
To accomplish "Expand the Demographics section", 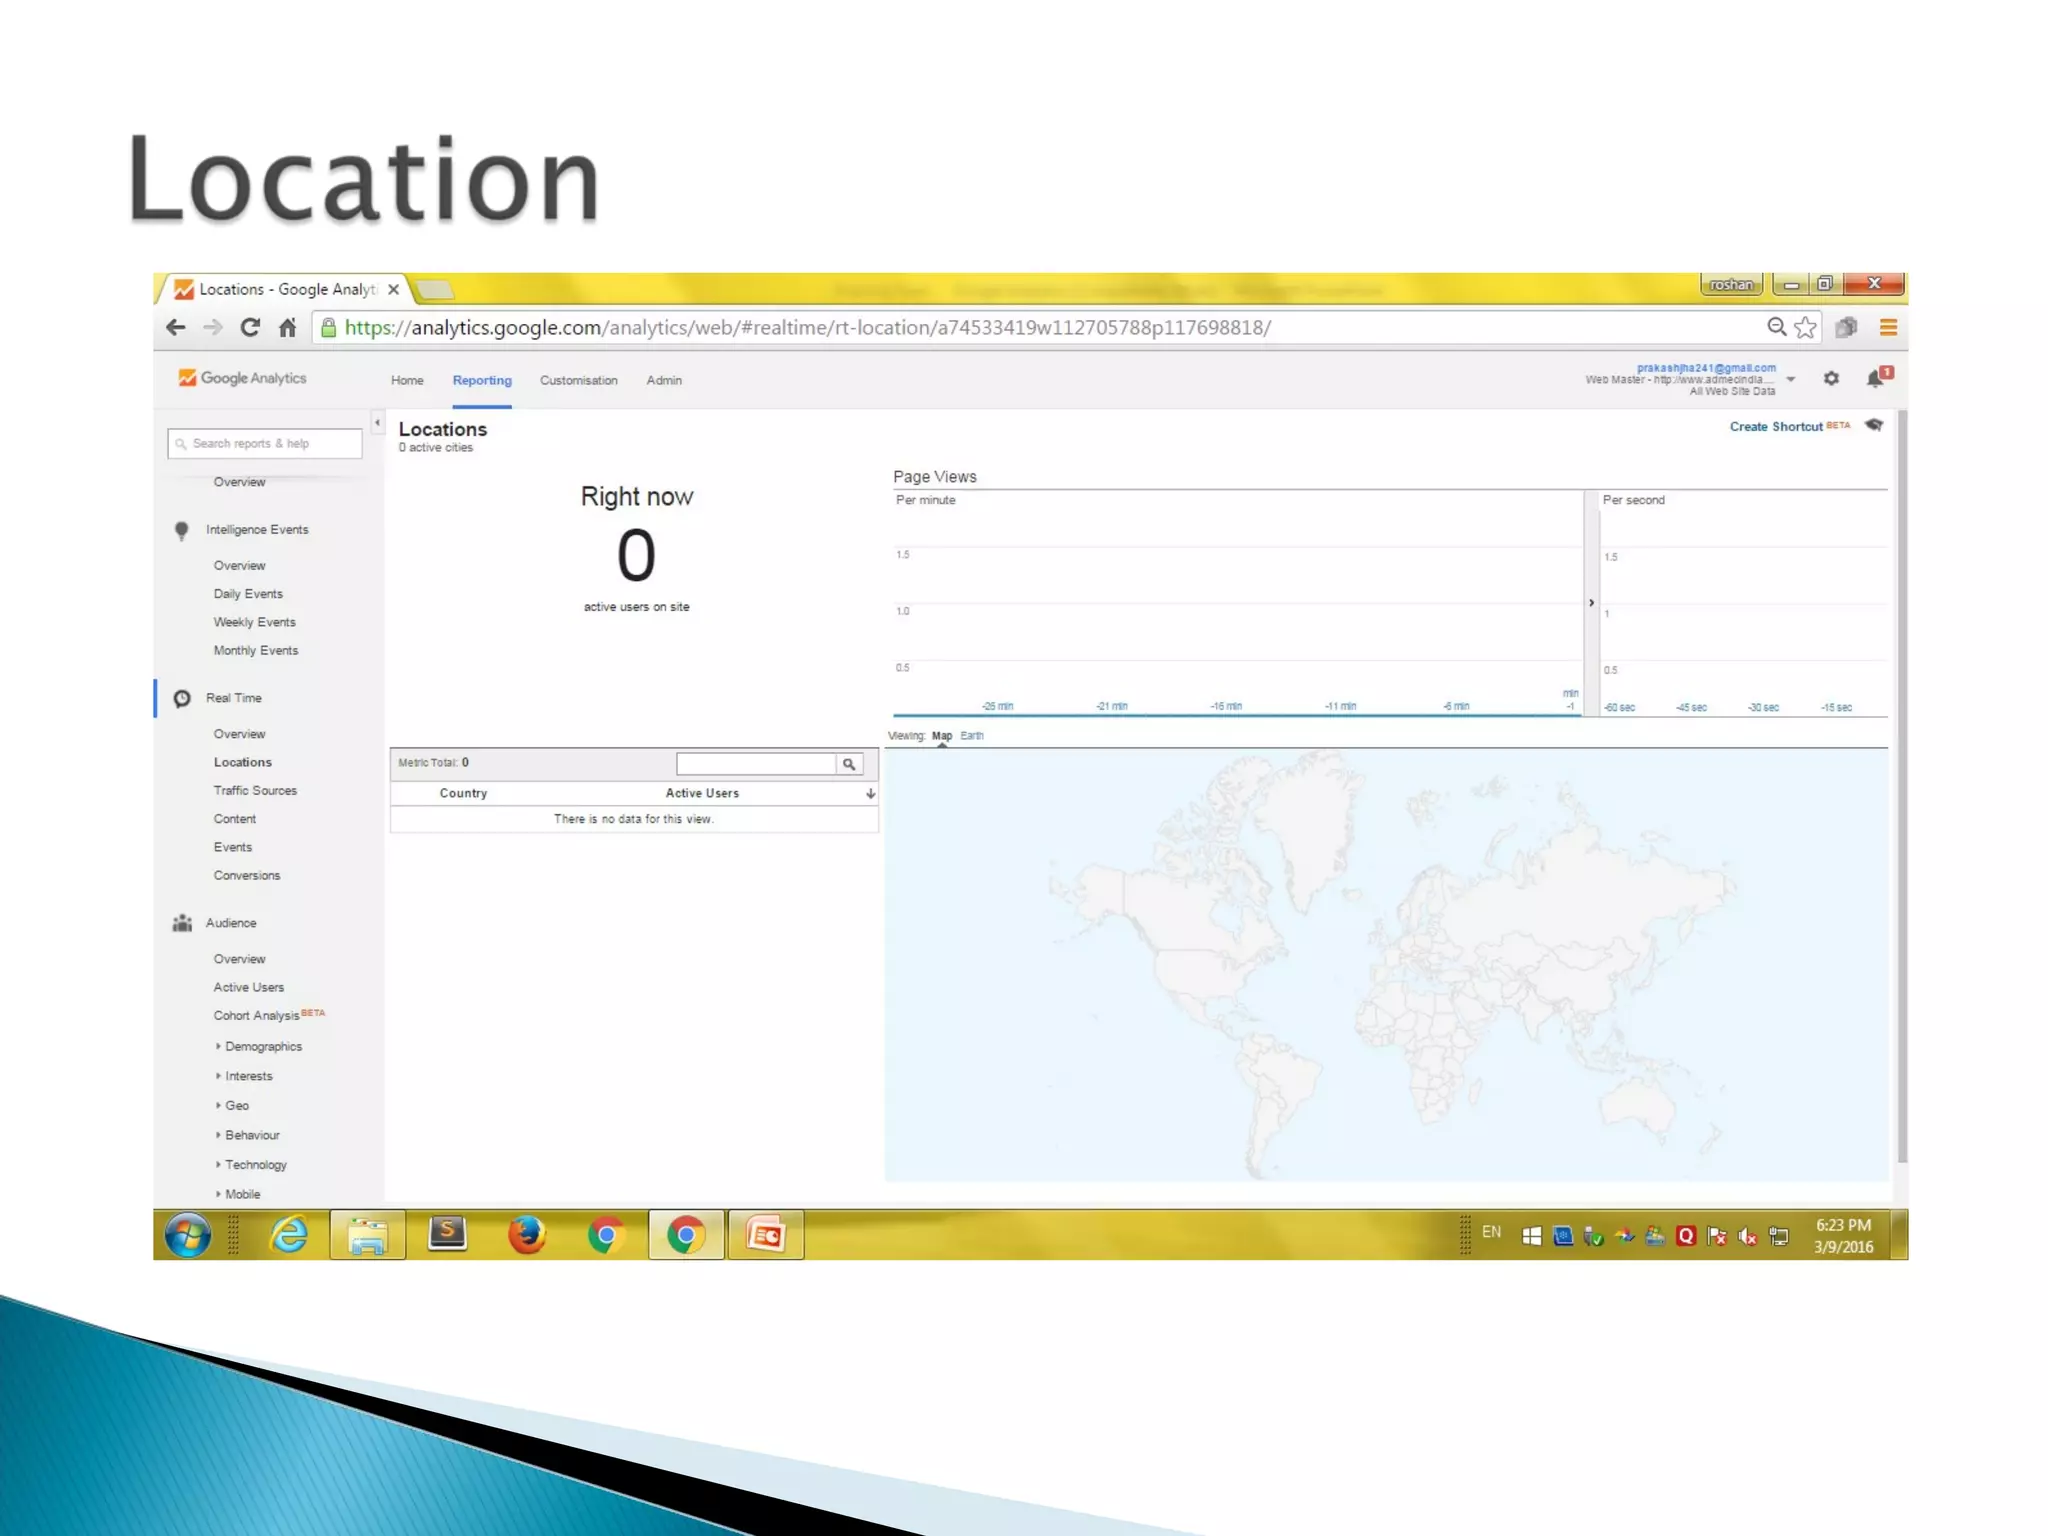I will click(263, 1046).
